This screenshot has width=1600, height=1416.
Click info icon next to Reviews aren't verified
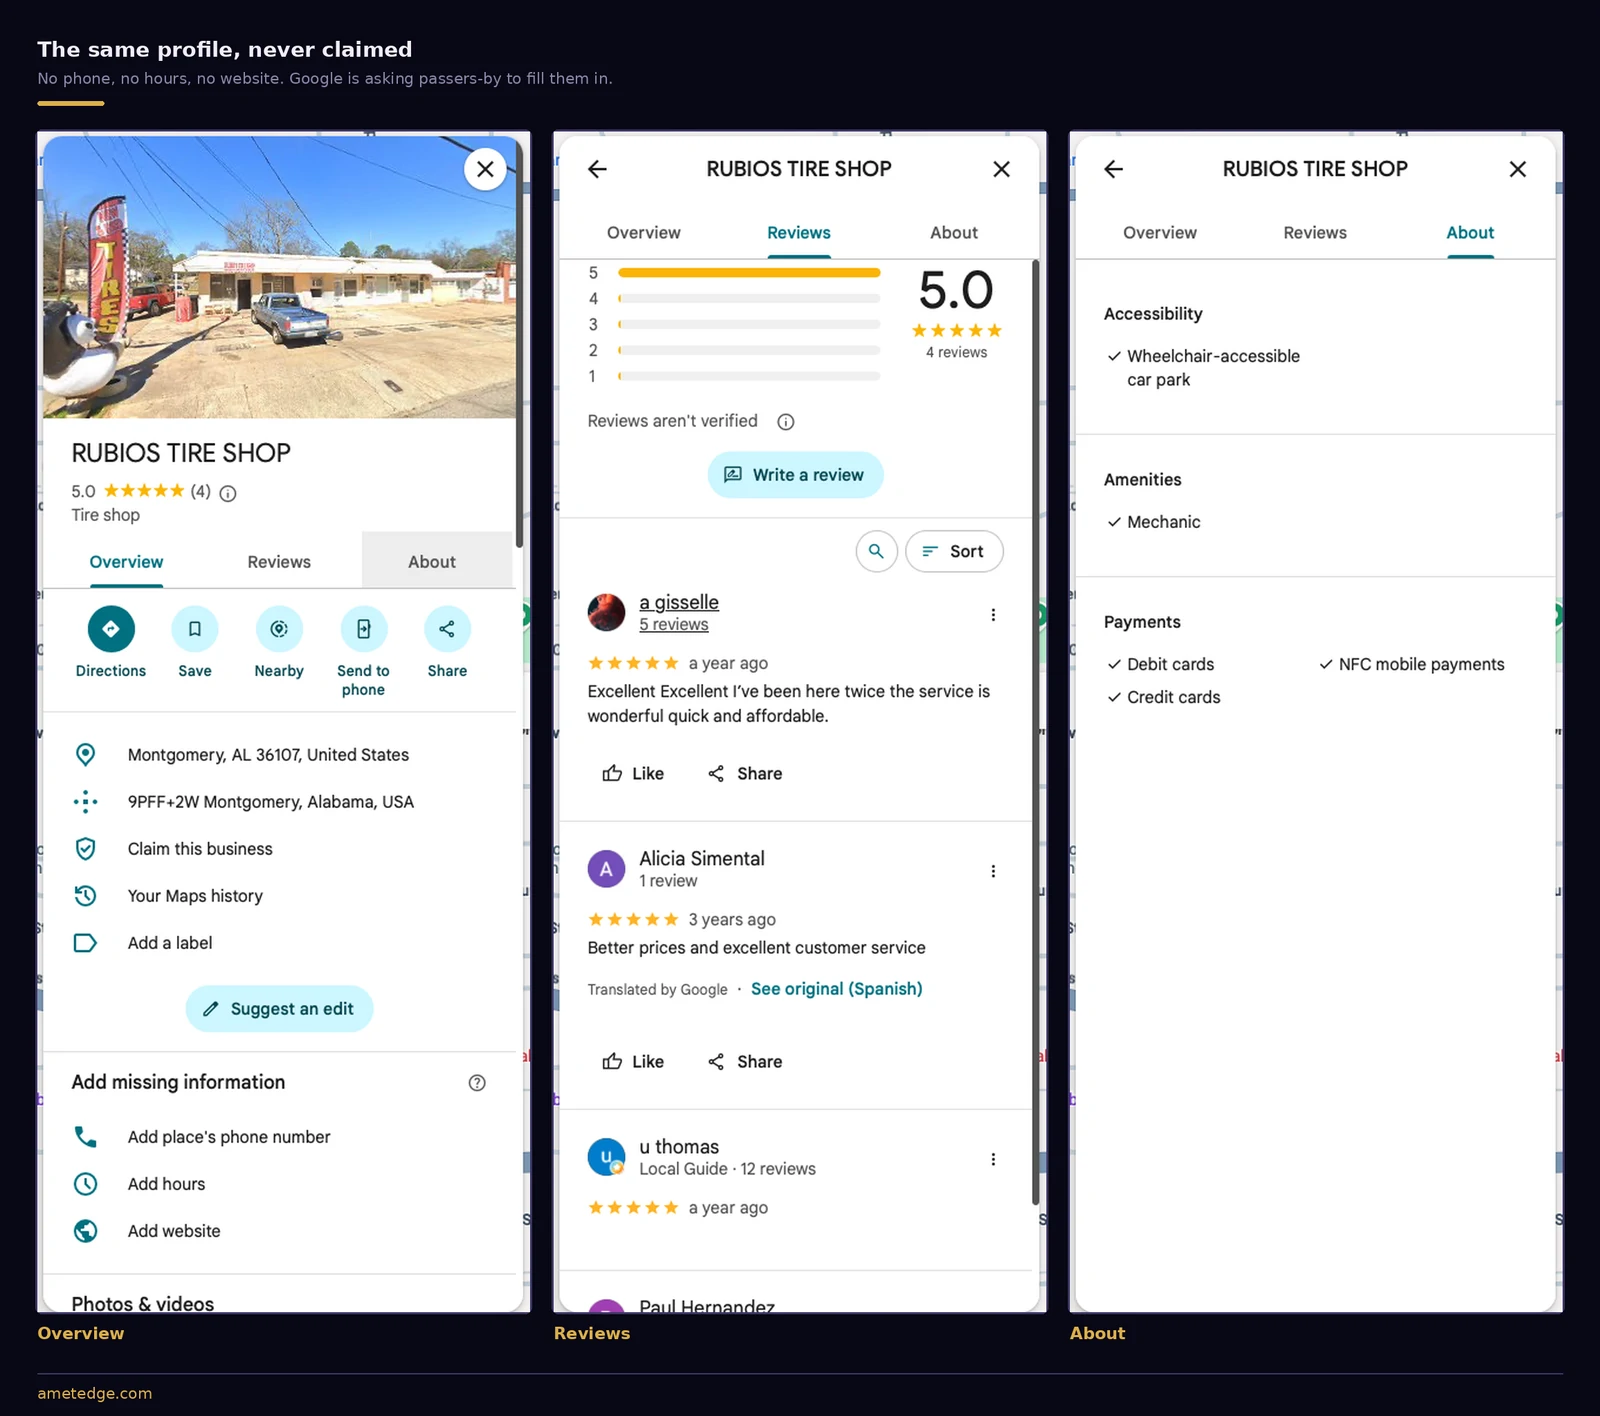coord(786,422)
